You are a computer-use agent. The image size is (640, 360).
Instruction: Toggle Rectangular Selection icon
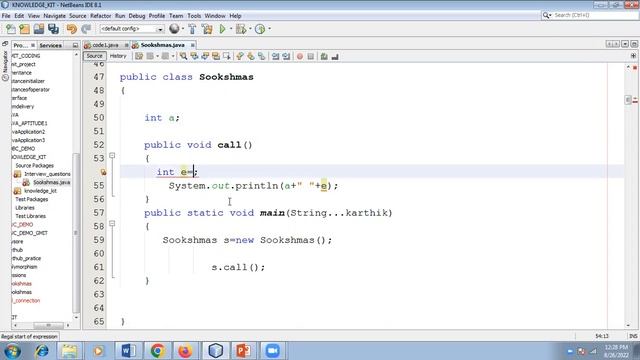(x=227, y=56)
